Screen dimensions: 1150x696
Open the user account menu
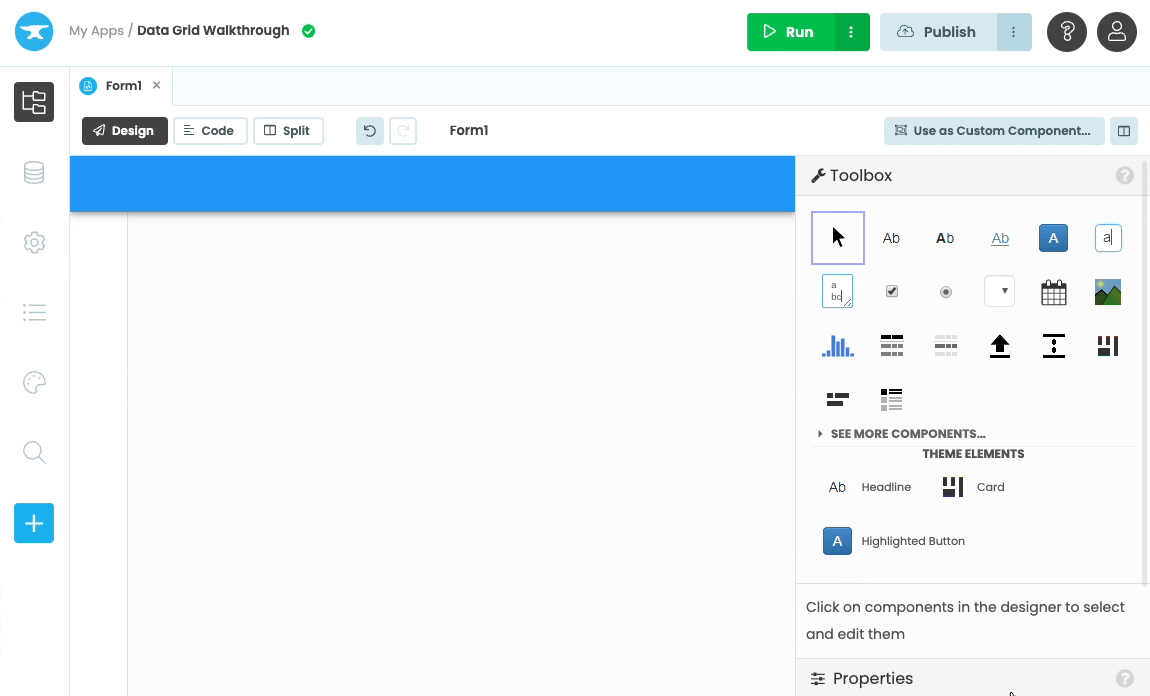coord(1116,32)
